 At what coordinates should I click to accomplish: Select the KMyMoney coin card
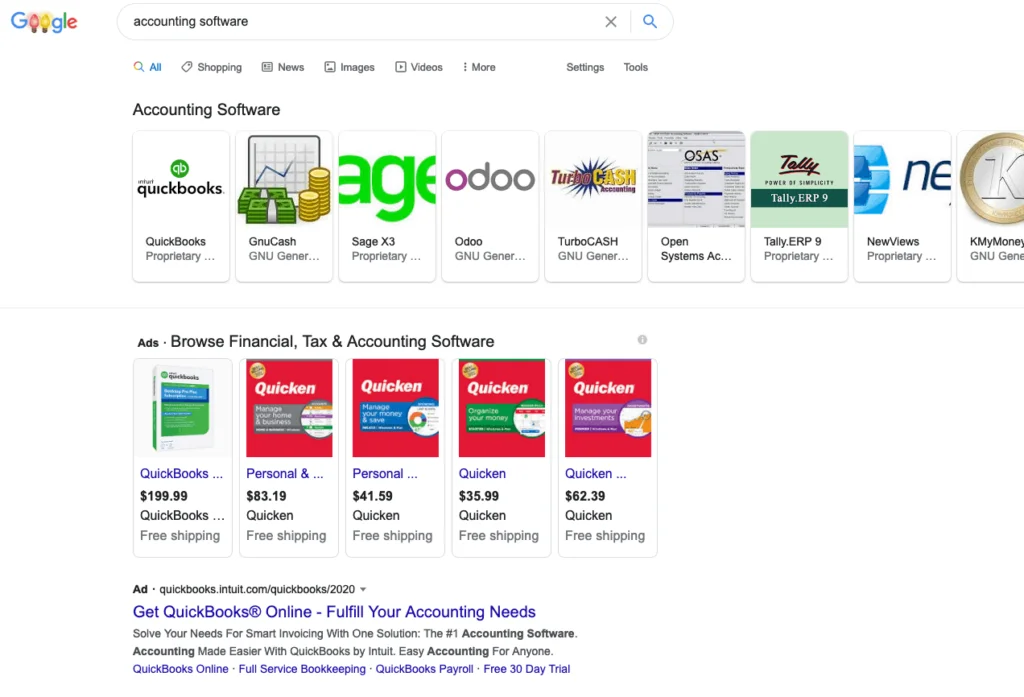pos(991,206)
